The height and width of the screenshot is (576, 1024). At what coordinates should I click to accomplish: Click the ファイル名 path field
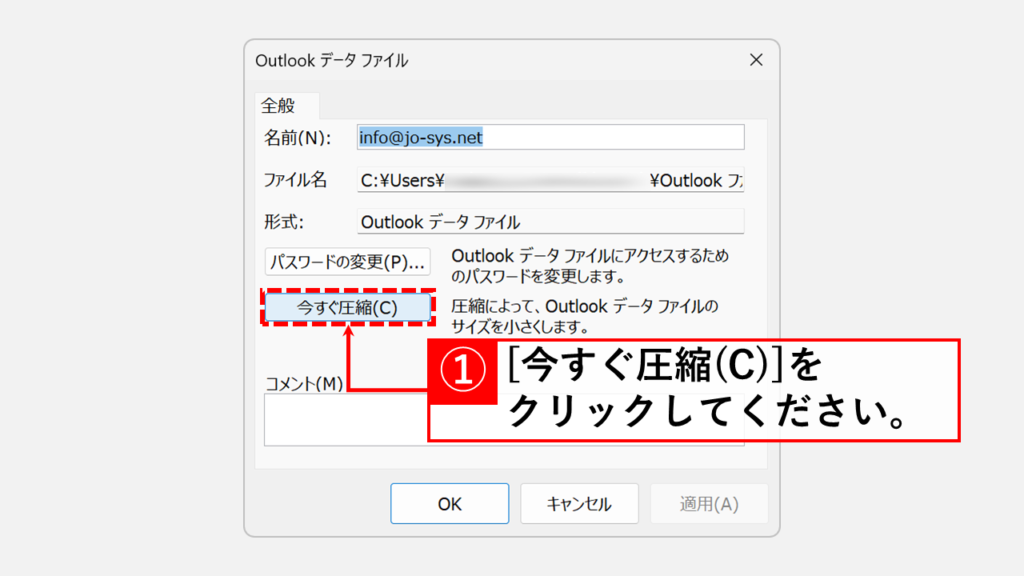551,180
